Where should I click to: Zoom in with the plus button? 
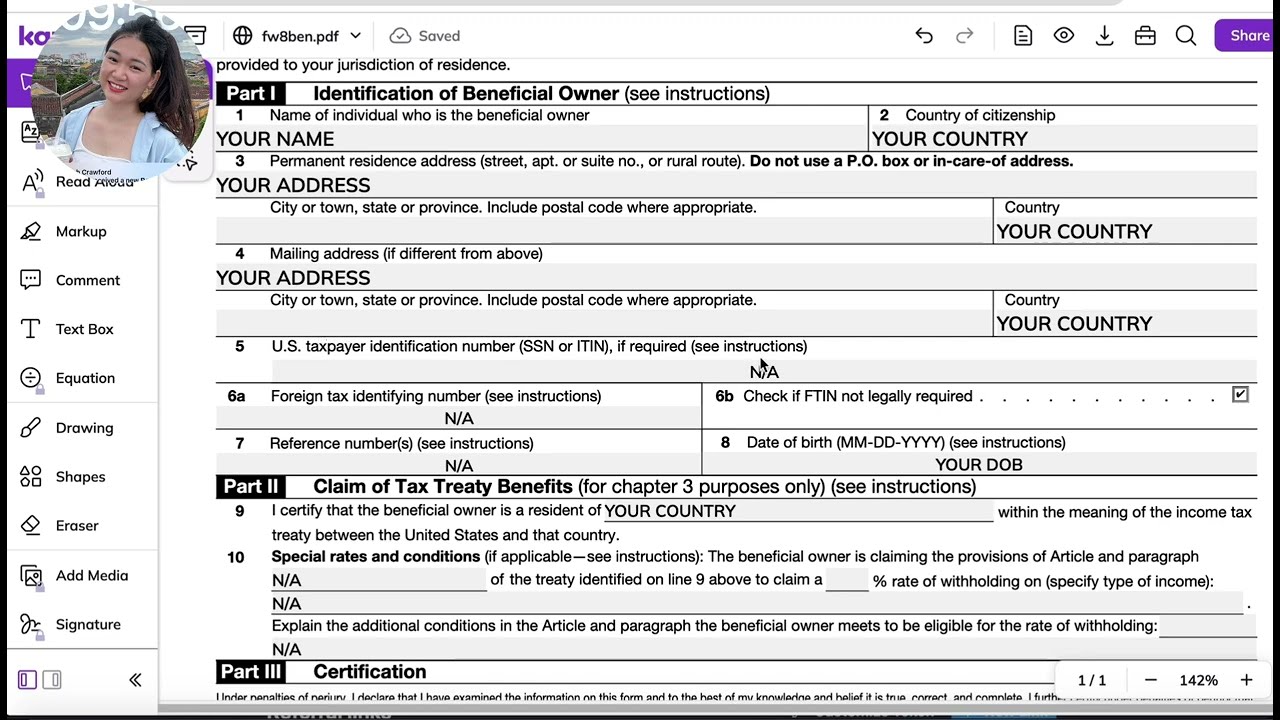[1246, 680]
